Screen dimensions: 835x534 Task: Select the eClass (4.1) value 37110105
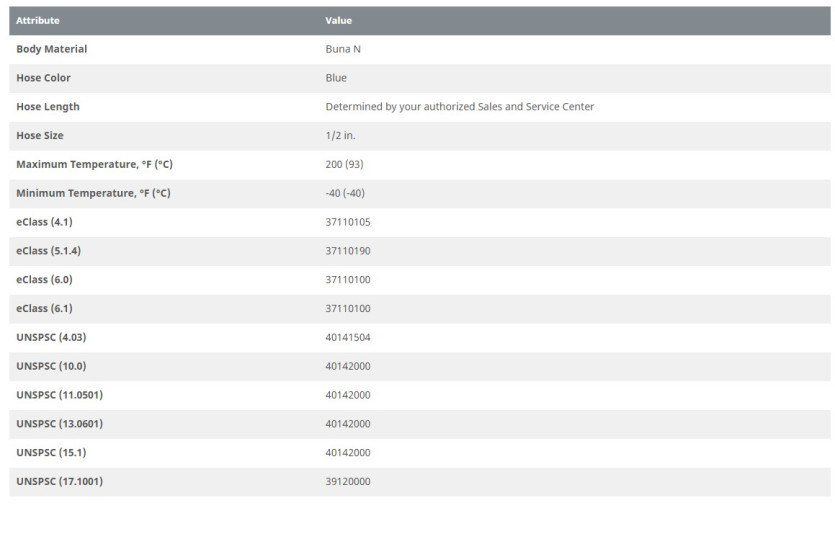click(x=348, y=222)
